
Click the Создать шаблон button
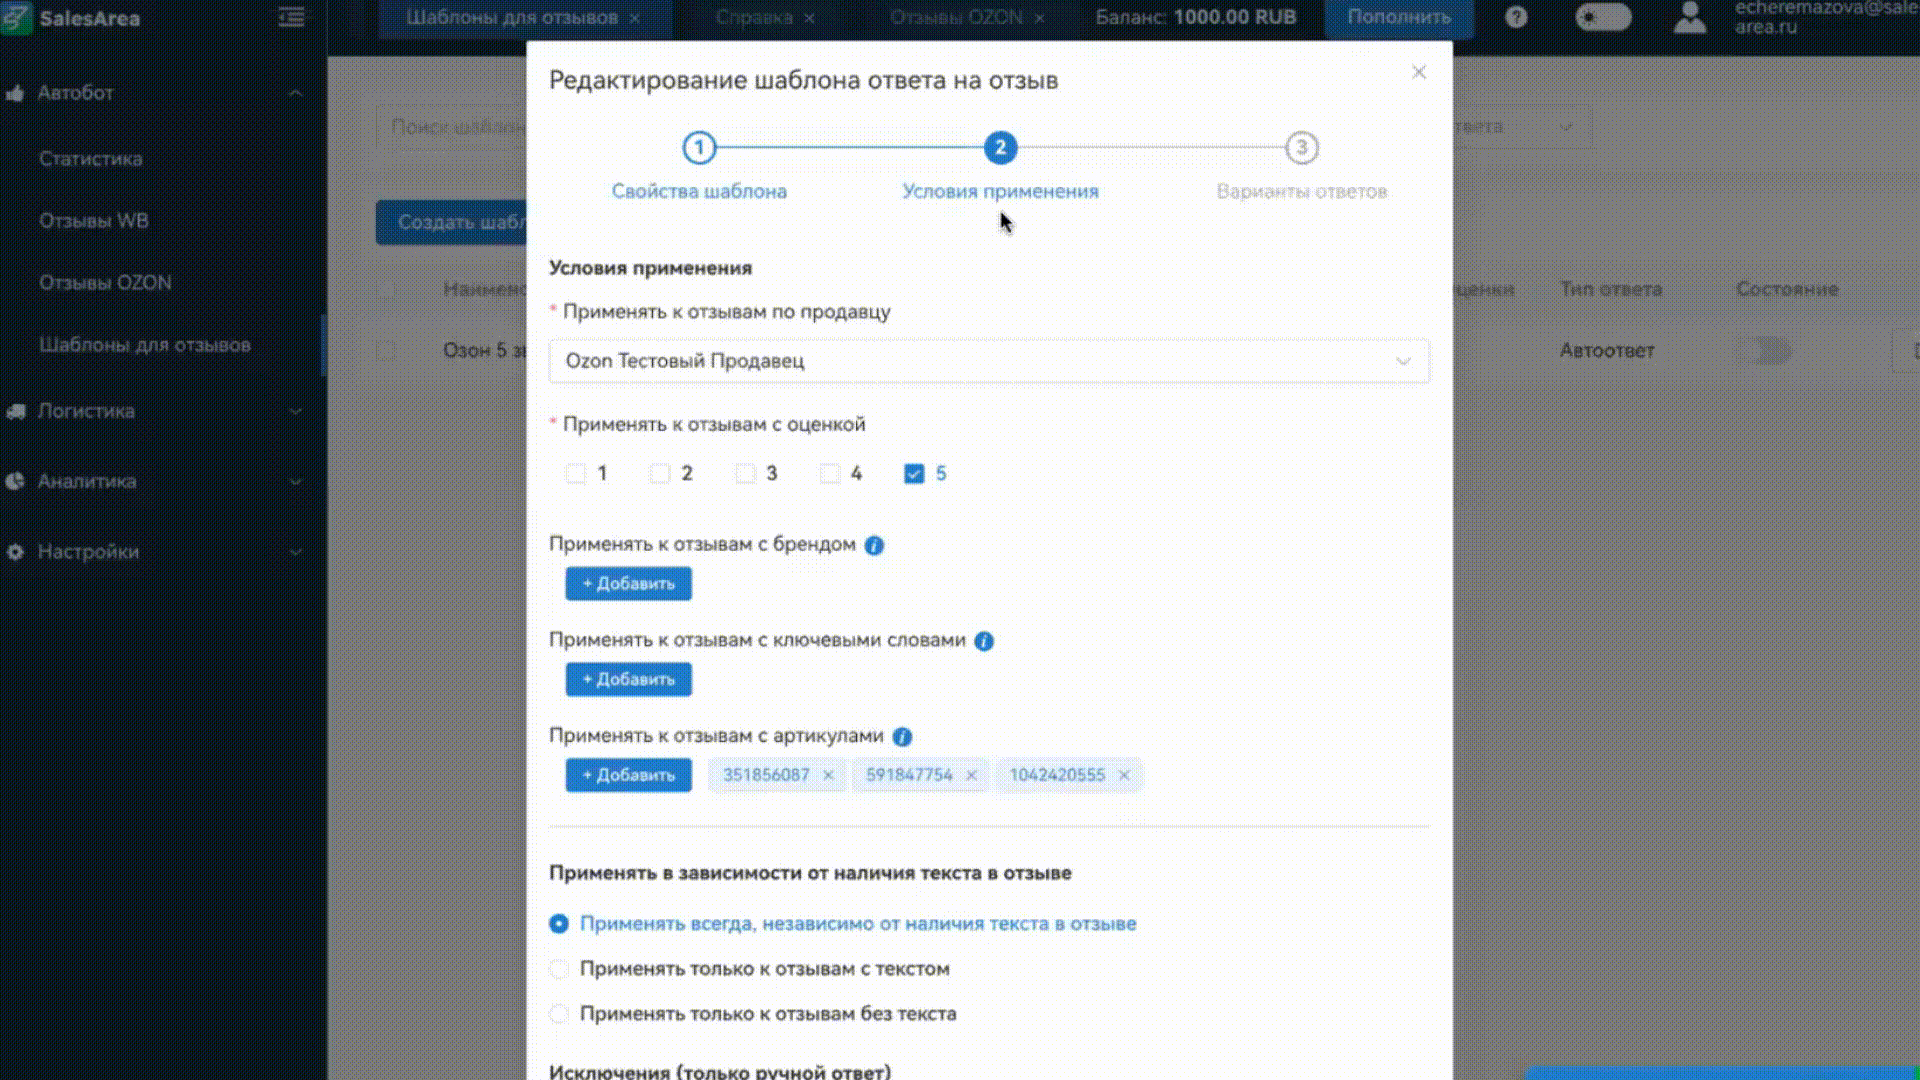point(452,222)
